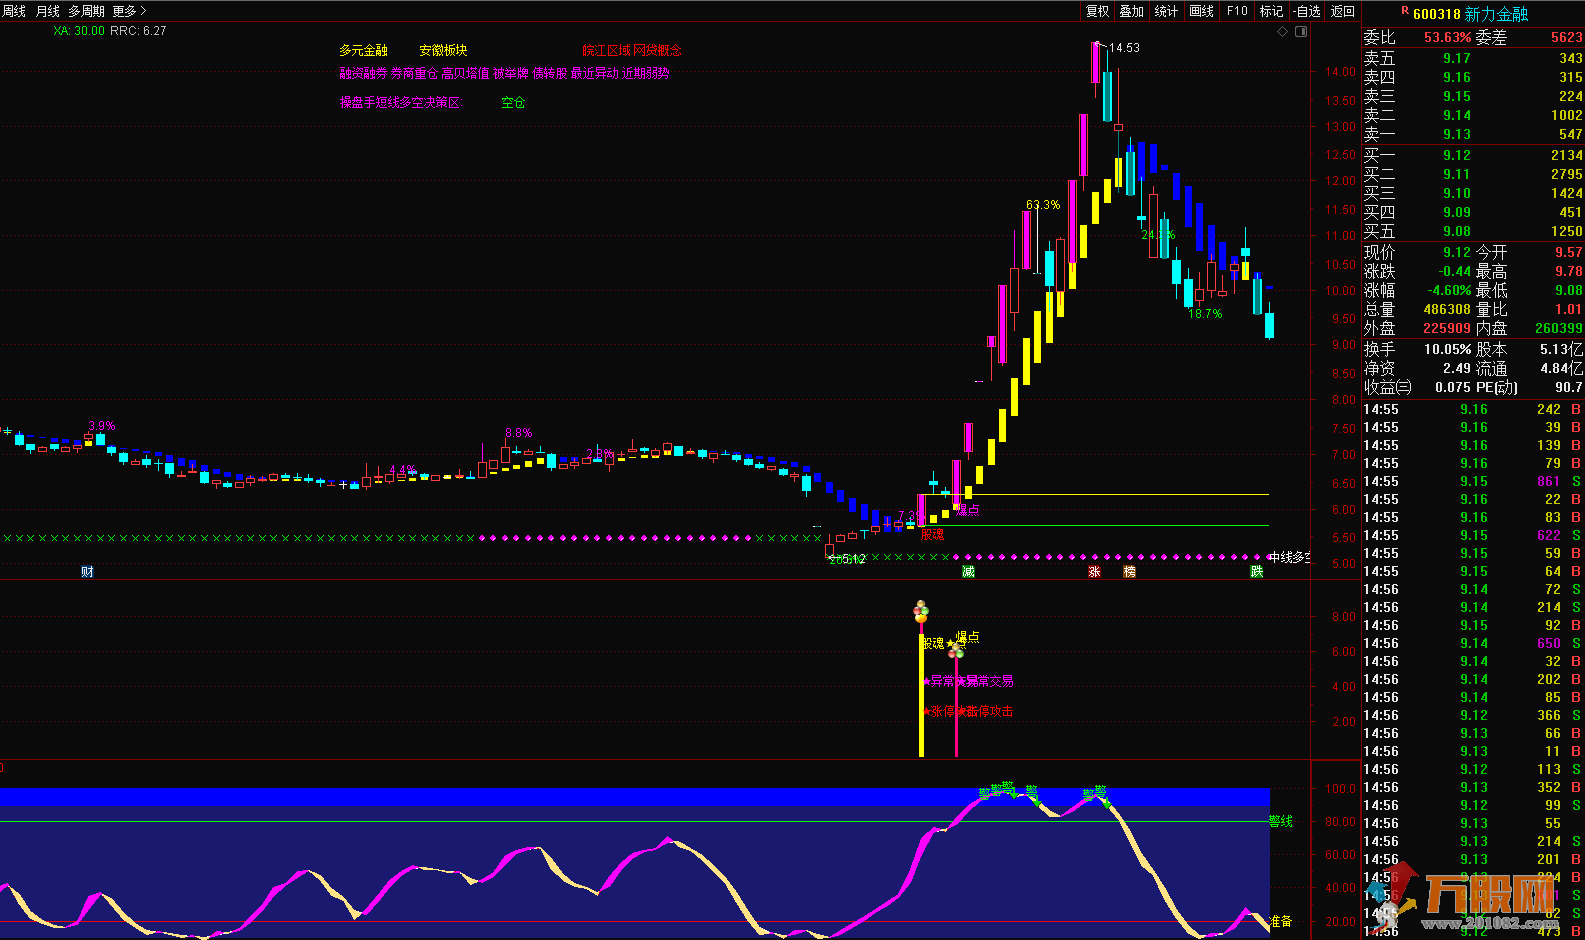Viewport: 1585px width, 940px height.
Task: Click the panel layout icon beside diamond
Action: coord(1301,32)
